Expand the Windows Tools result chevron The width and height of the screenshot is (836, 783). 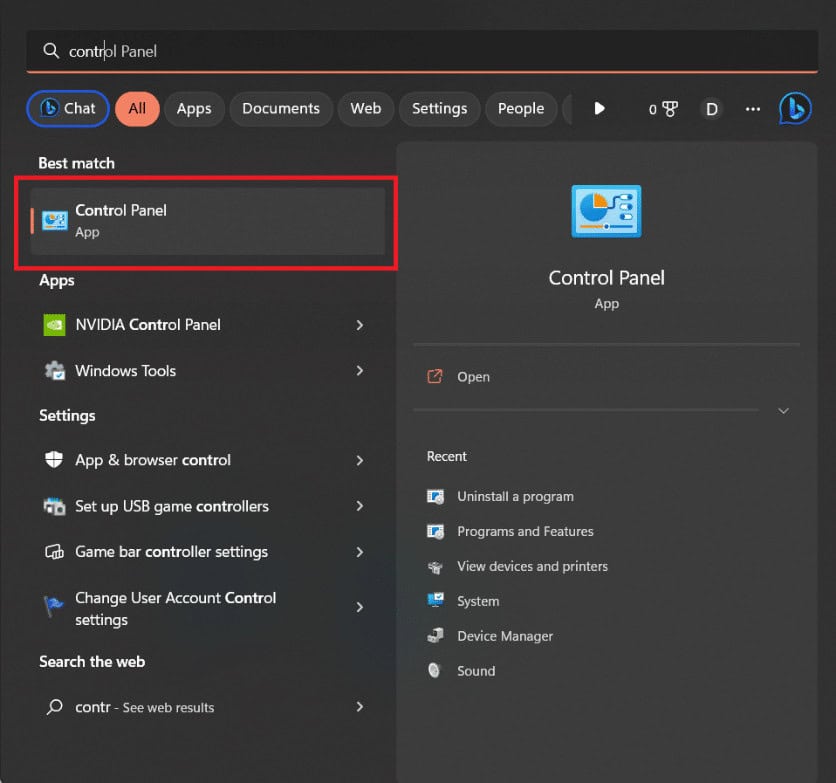[x=360, y=371]
